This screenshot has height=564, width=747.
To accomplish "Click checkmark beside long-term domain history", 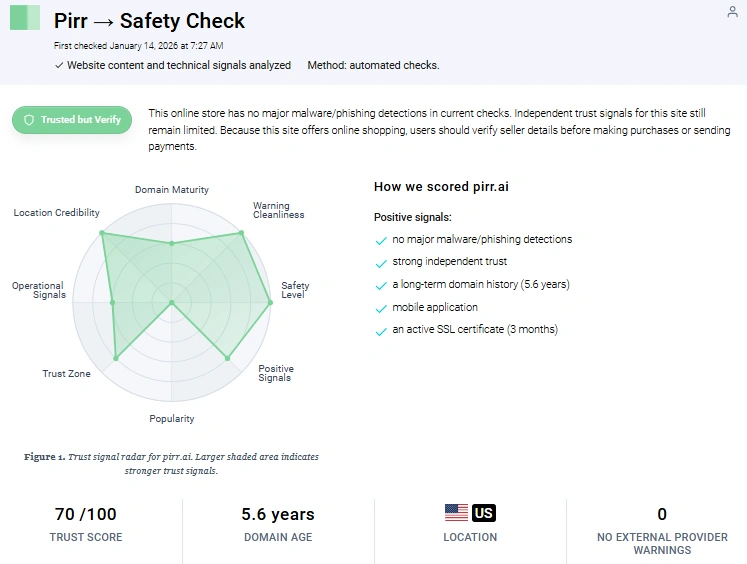I will point(381,286).
